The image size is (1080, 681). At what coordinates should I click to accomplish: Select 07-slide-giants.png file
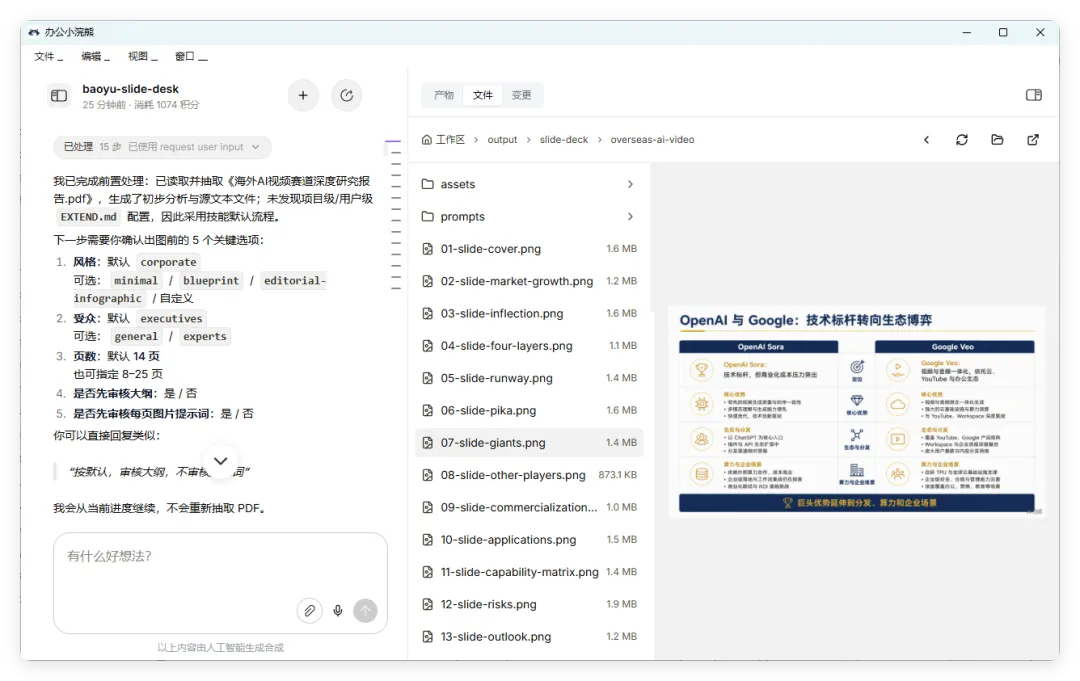529,443
